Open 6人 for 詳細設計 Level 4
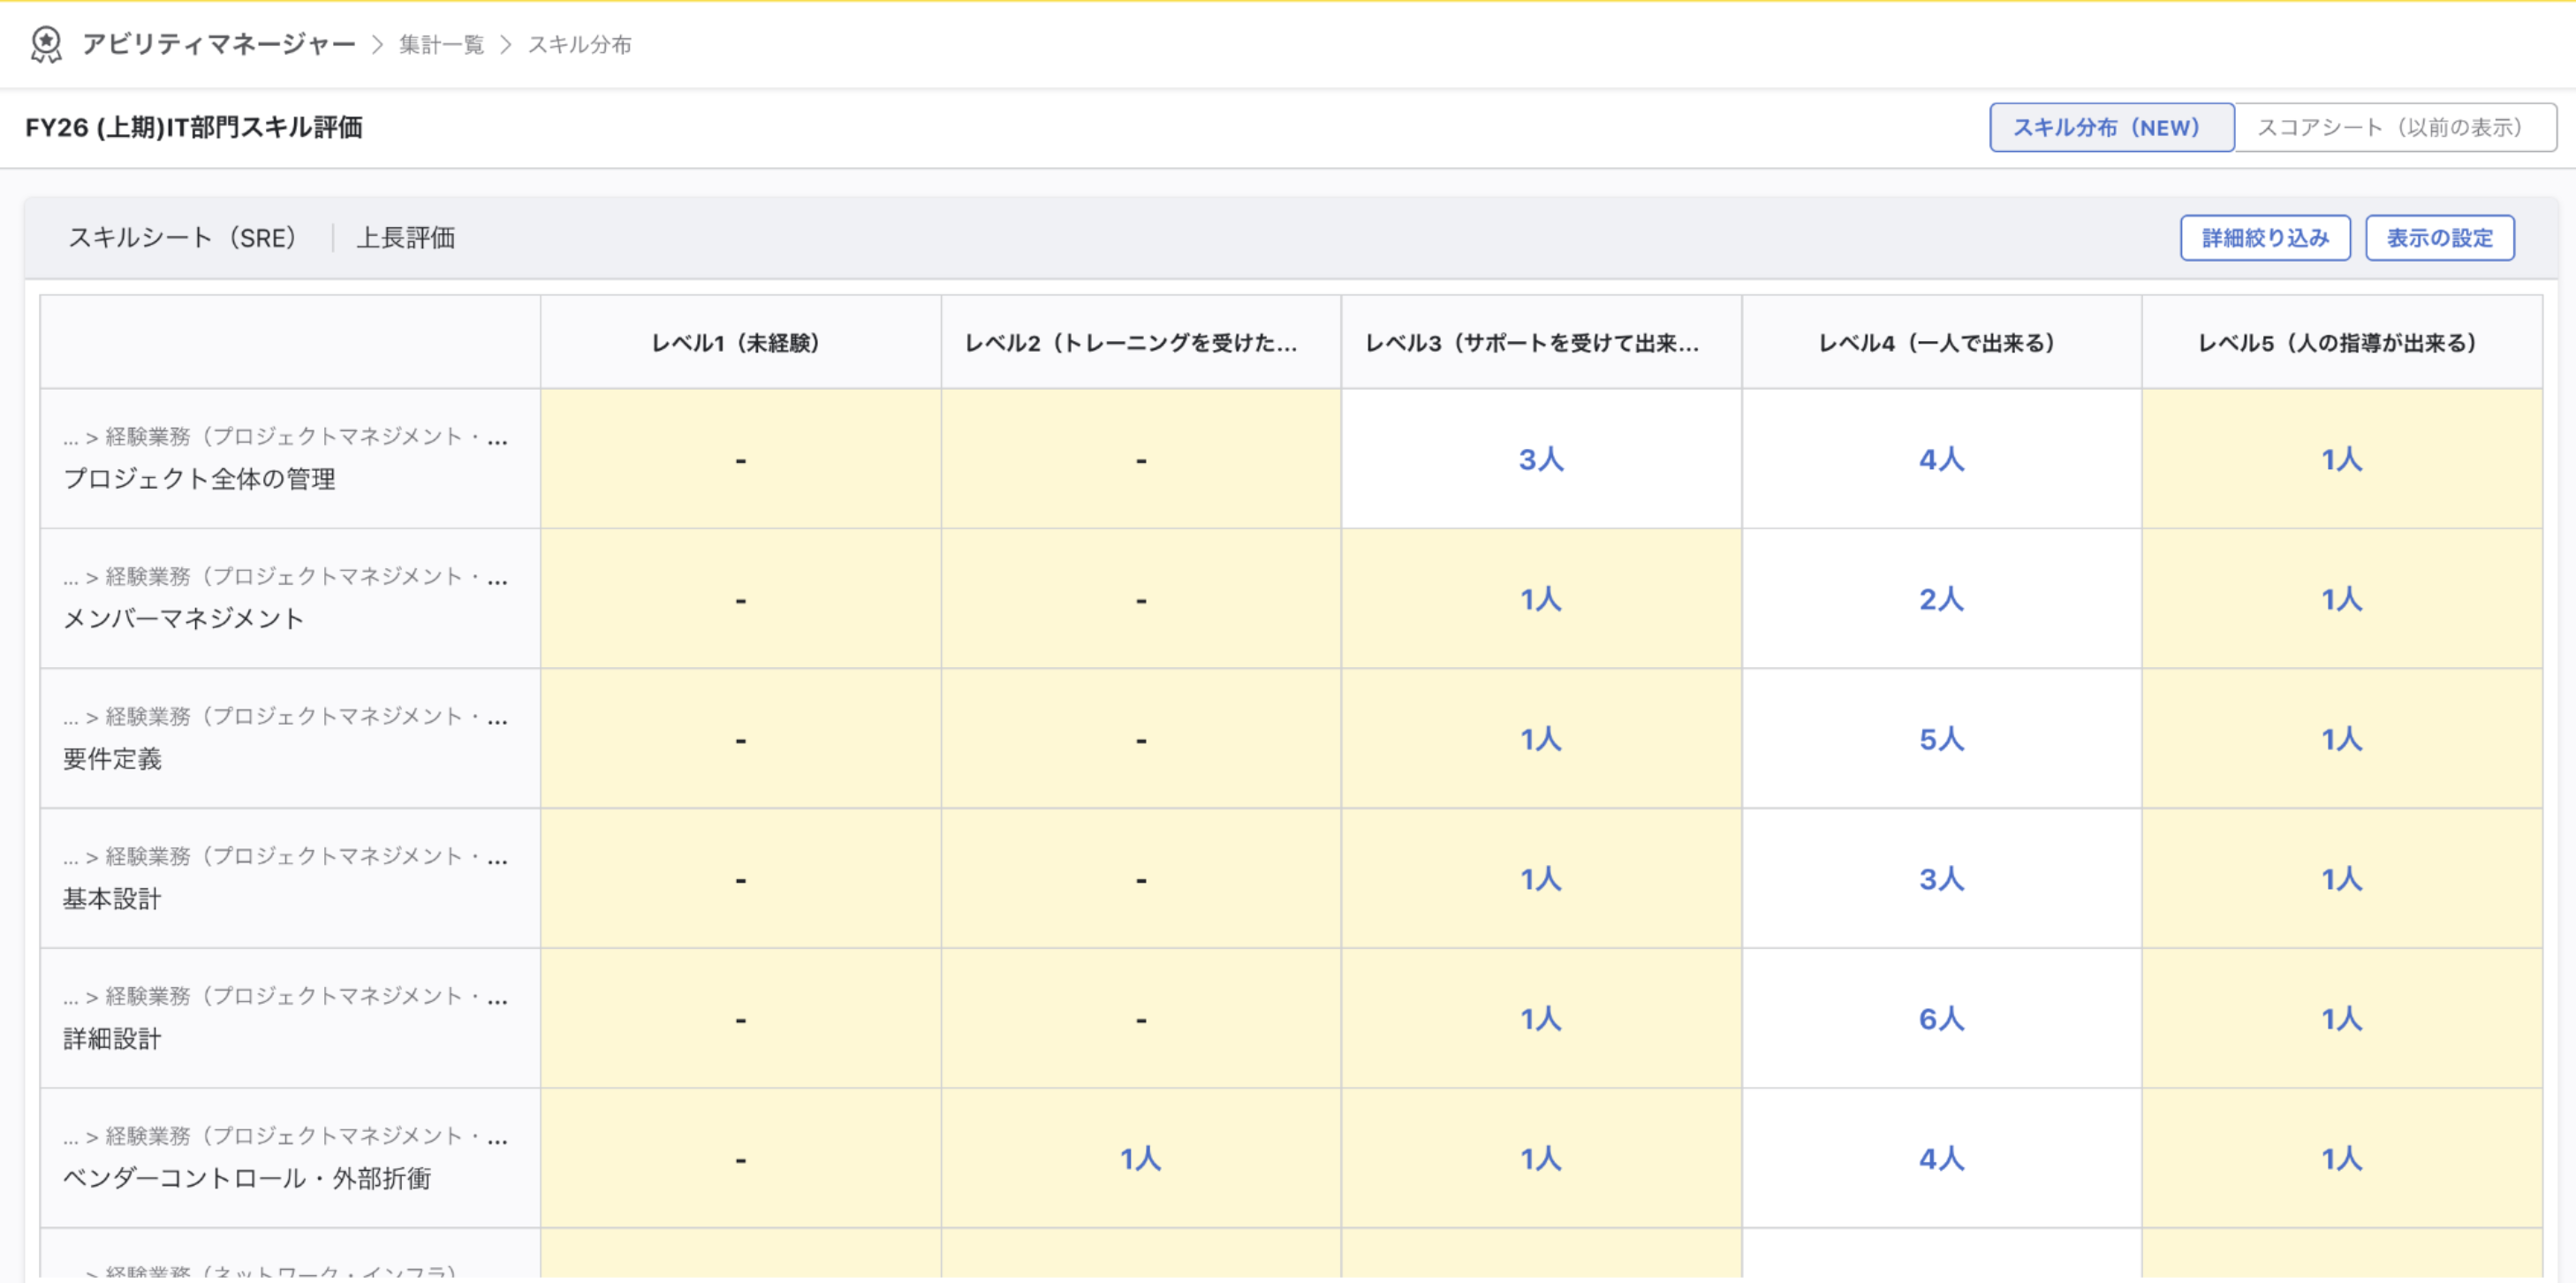2576x1283 pixels. [x=1941, y=1019]
